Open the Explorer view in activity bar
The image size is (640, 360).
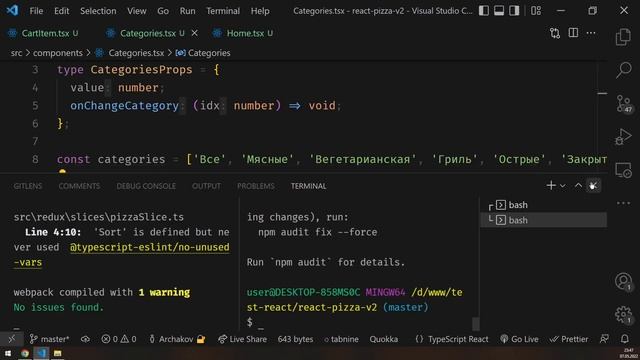623,37
